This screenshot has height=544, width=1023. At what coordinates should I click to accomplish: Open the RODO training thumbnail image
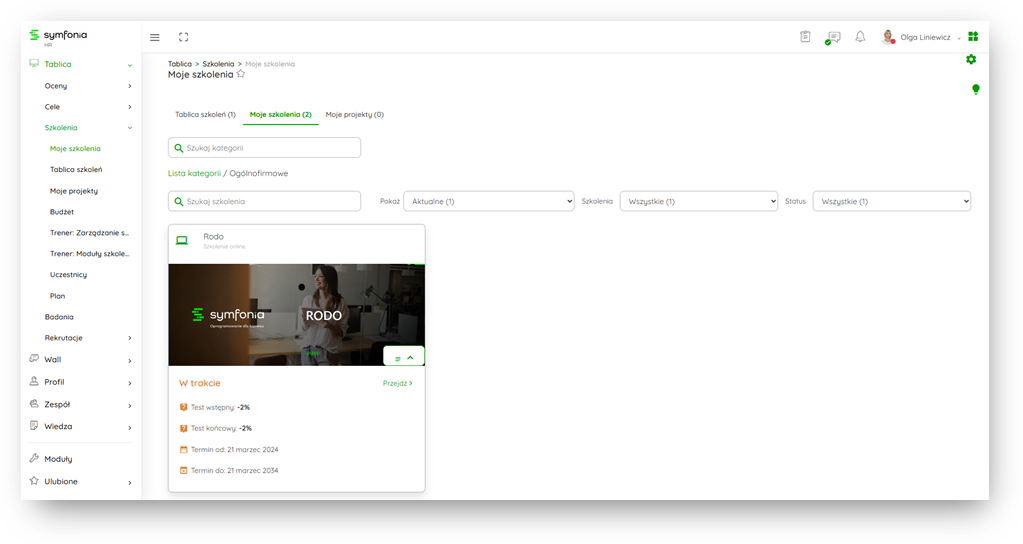pyautogui.click(x=296, y=314)
